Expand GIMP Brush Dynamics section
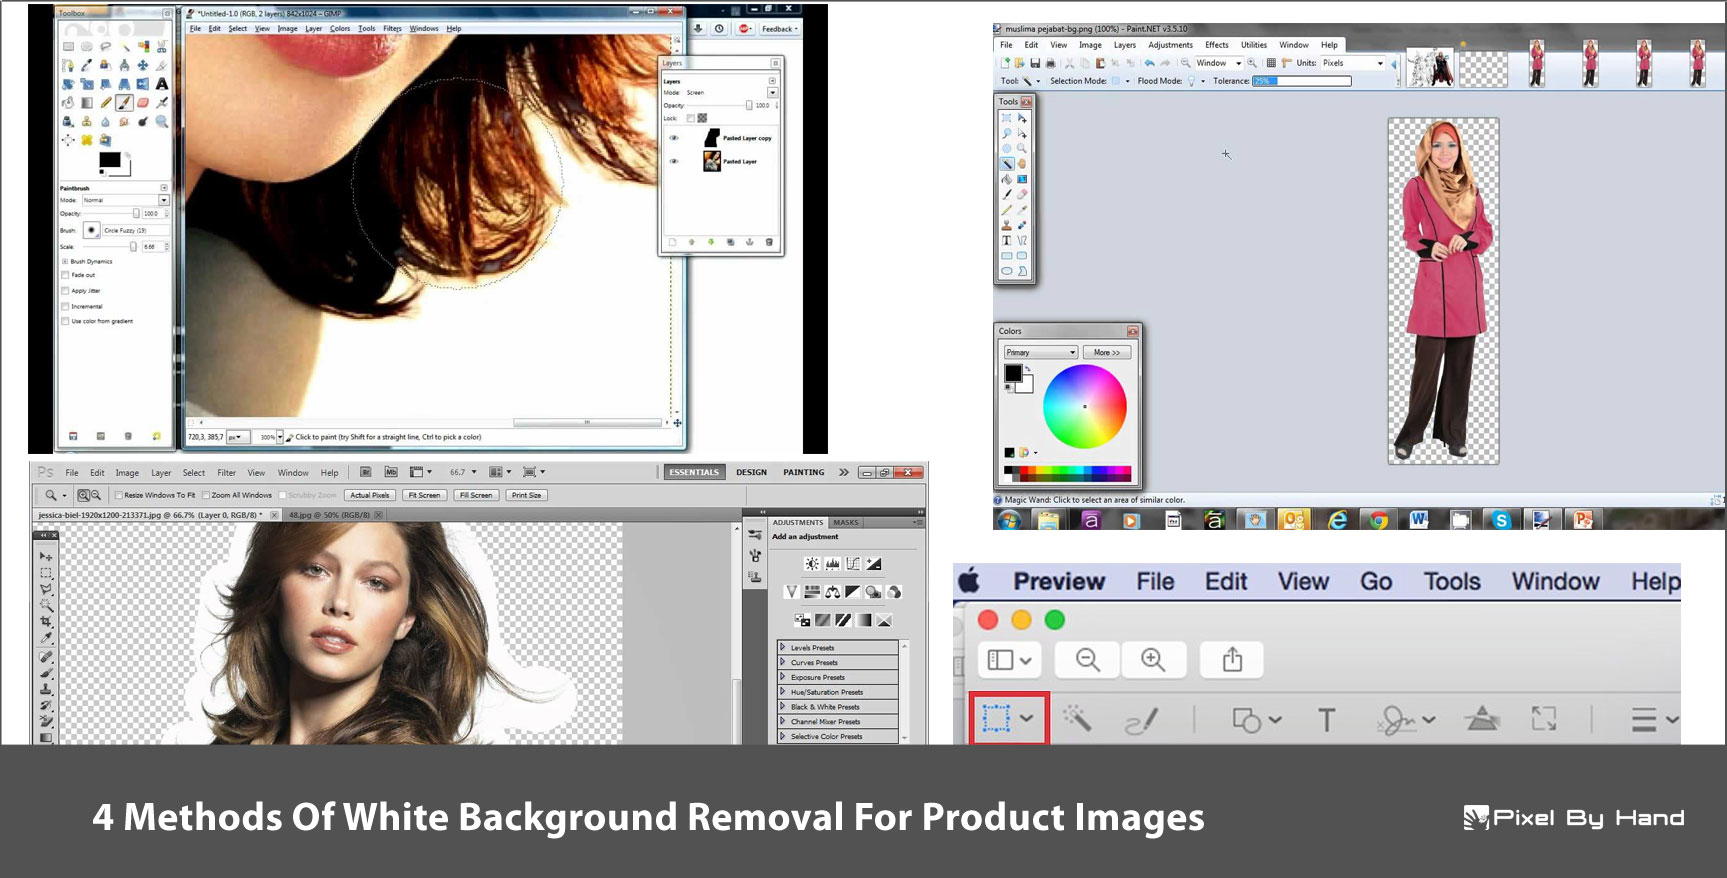 coord(65,261)
